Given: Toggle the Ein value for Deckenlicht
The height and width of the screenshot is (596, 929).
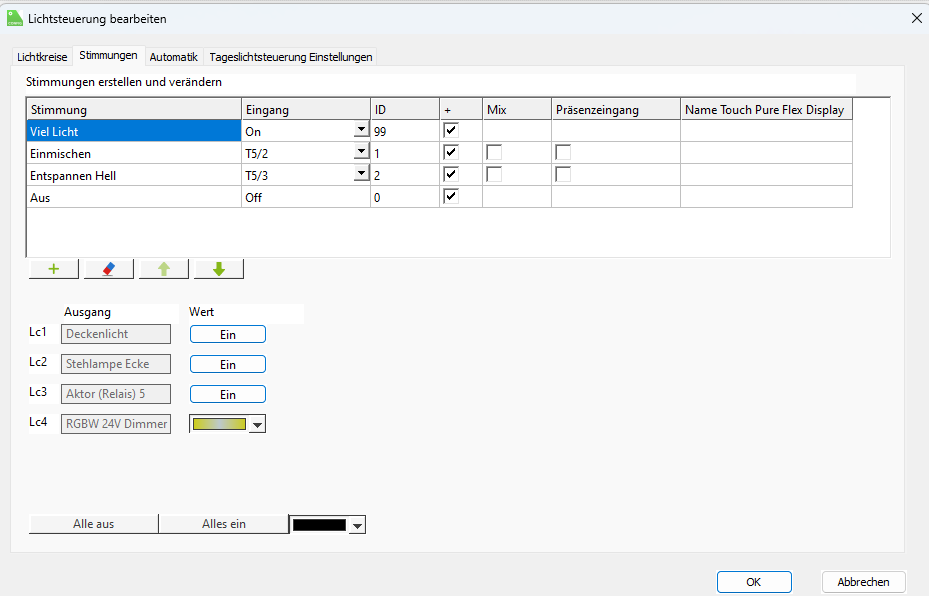Looking at the screenshot, I should pyautogui.click(x=227, y=335).
